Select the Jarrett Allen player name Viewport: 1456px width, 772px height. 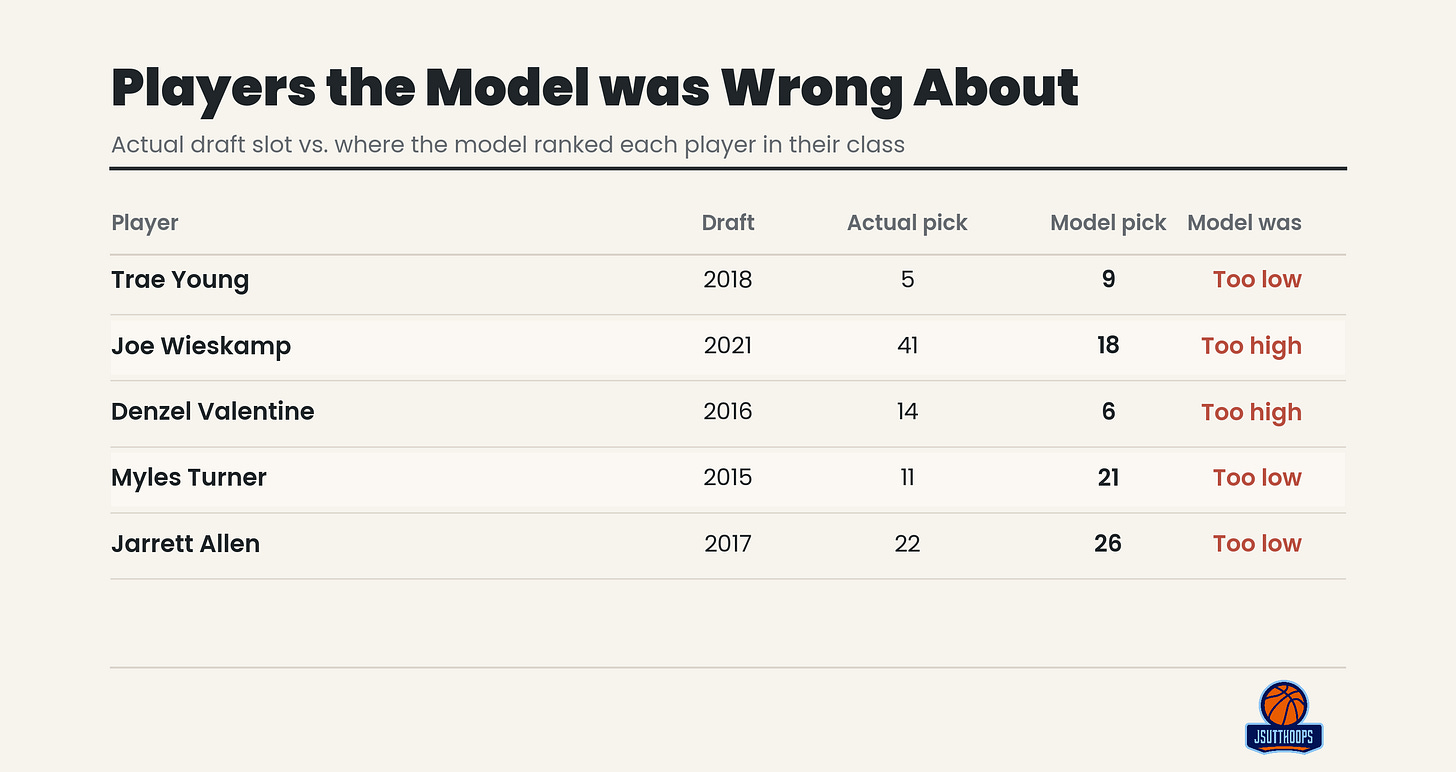(x=185, y=544)
